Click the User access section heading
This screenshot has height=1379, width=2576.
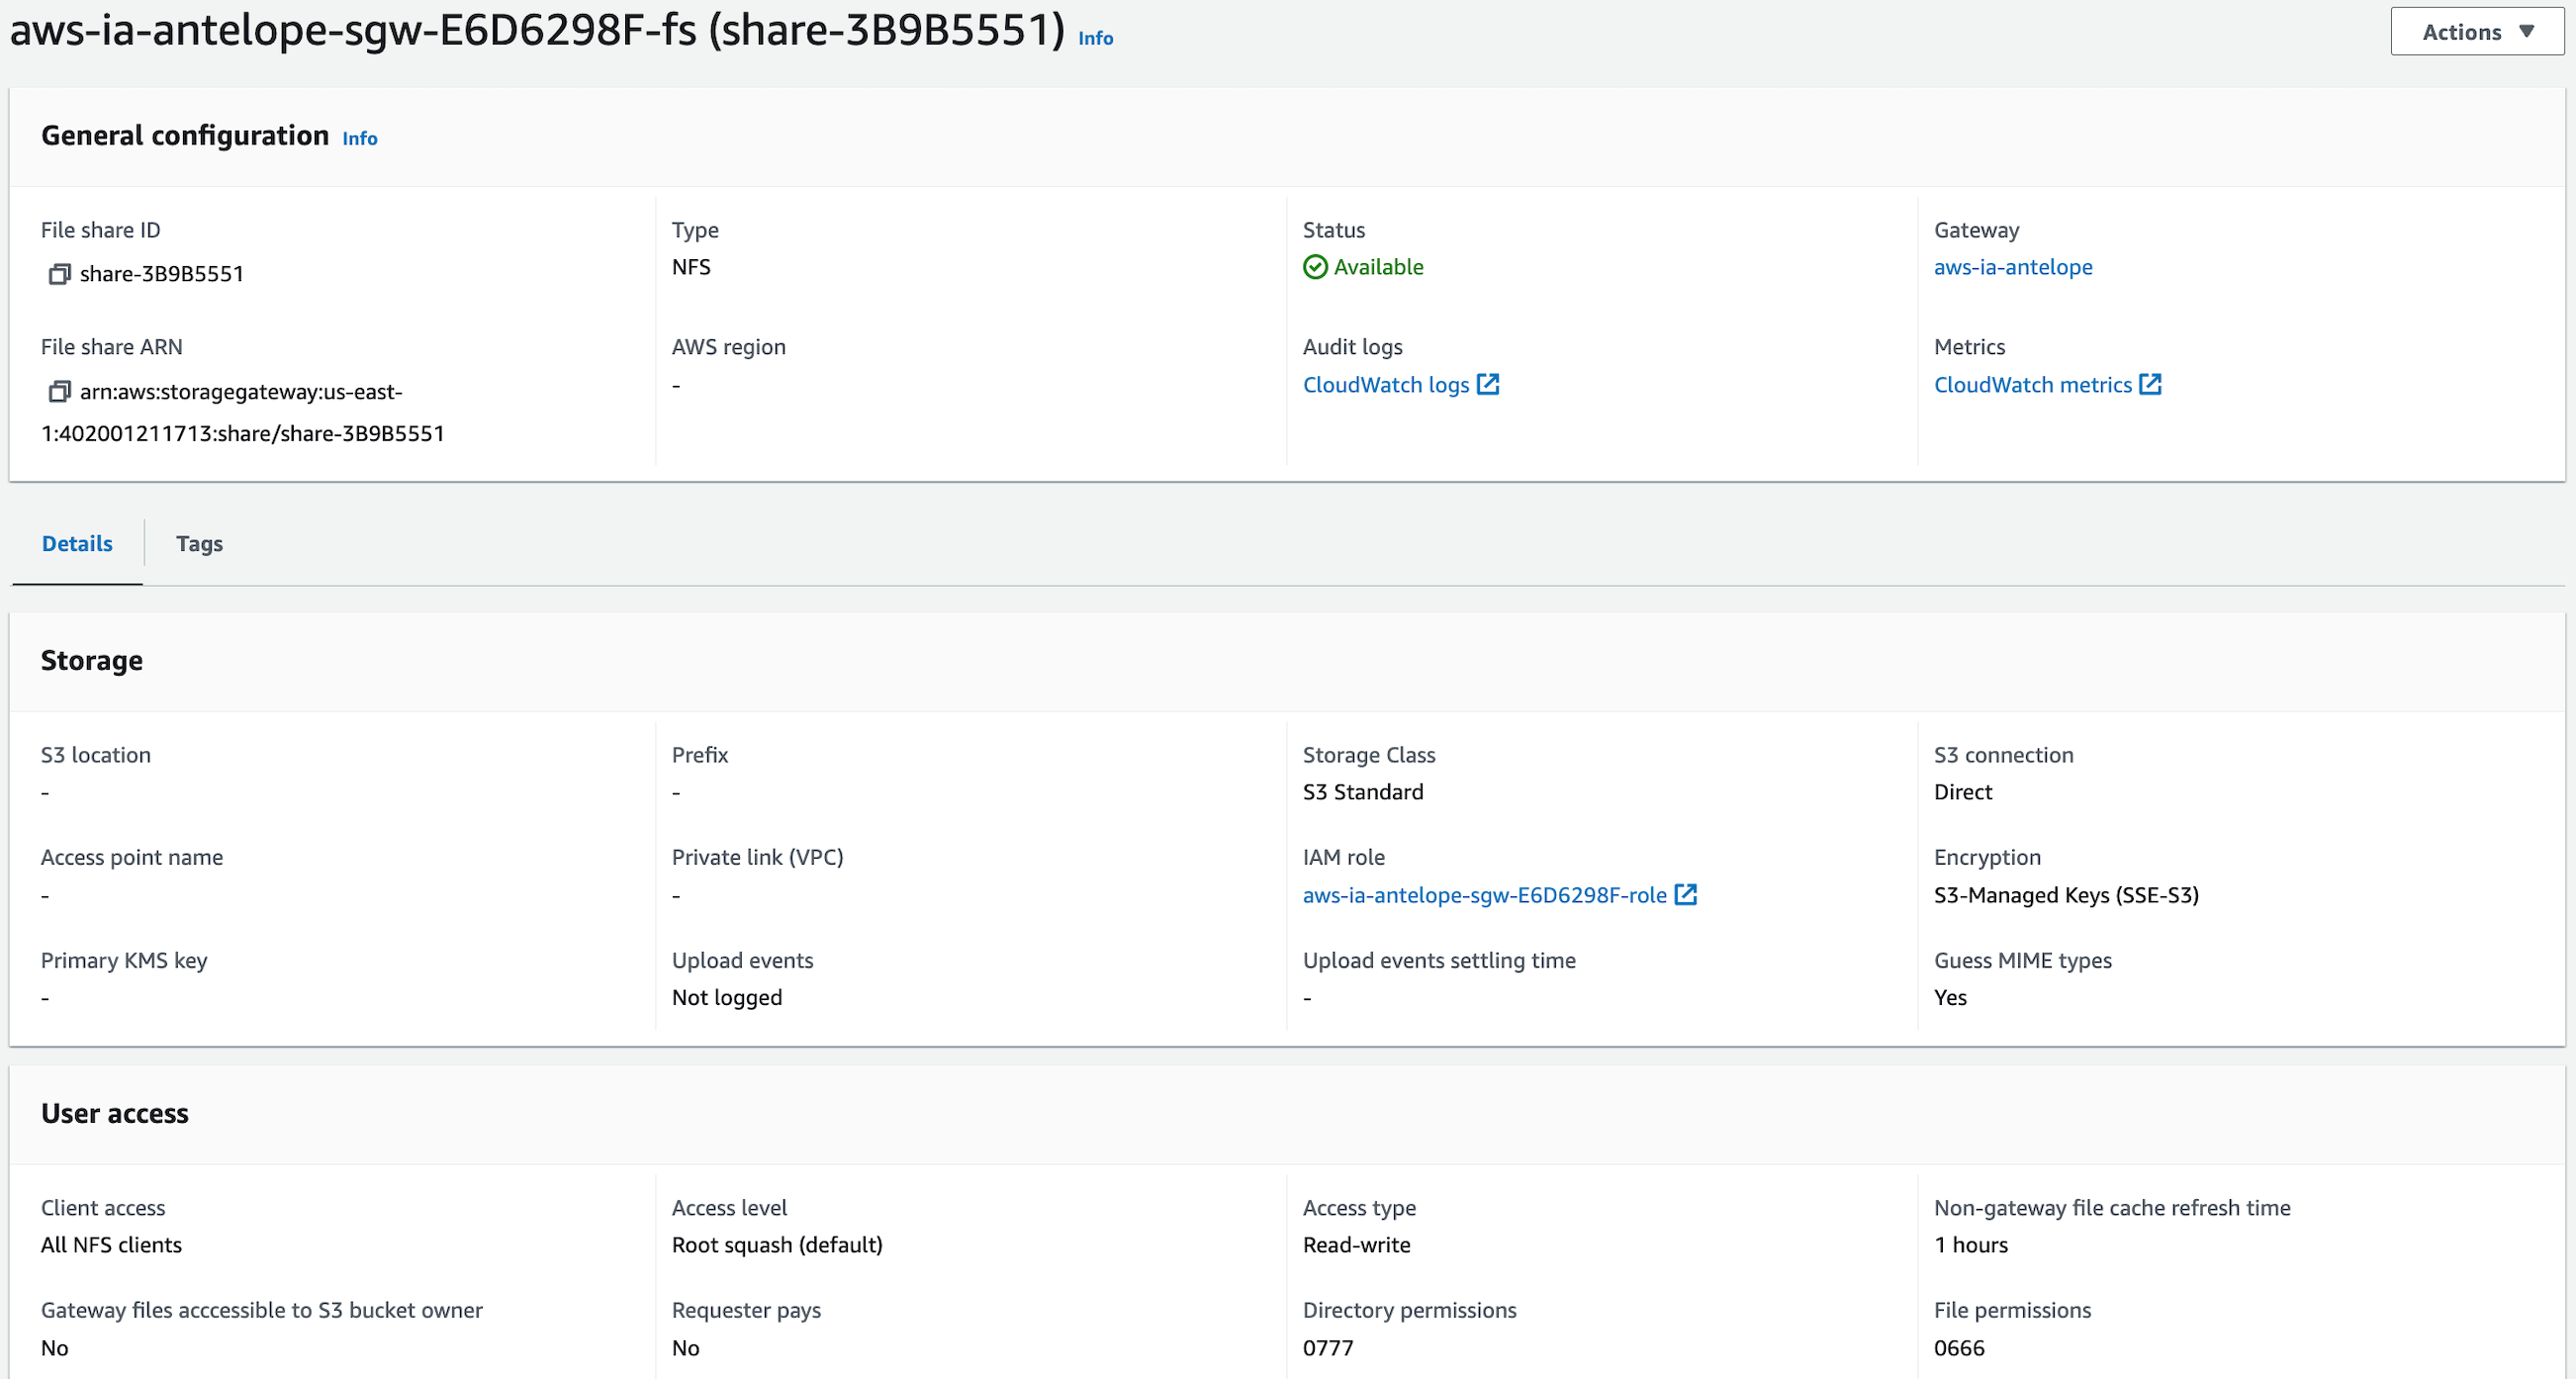click(114, 1113)
